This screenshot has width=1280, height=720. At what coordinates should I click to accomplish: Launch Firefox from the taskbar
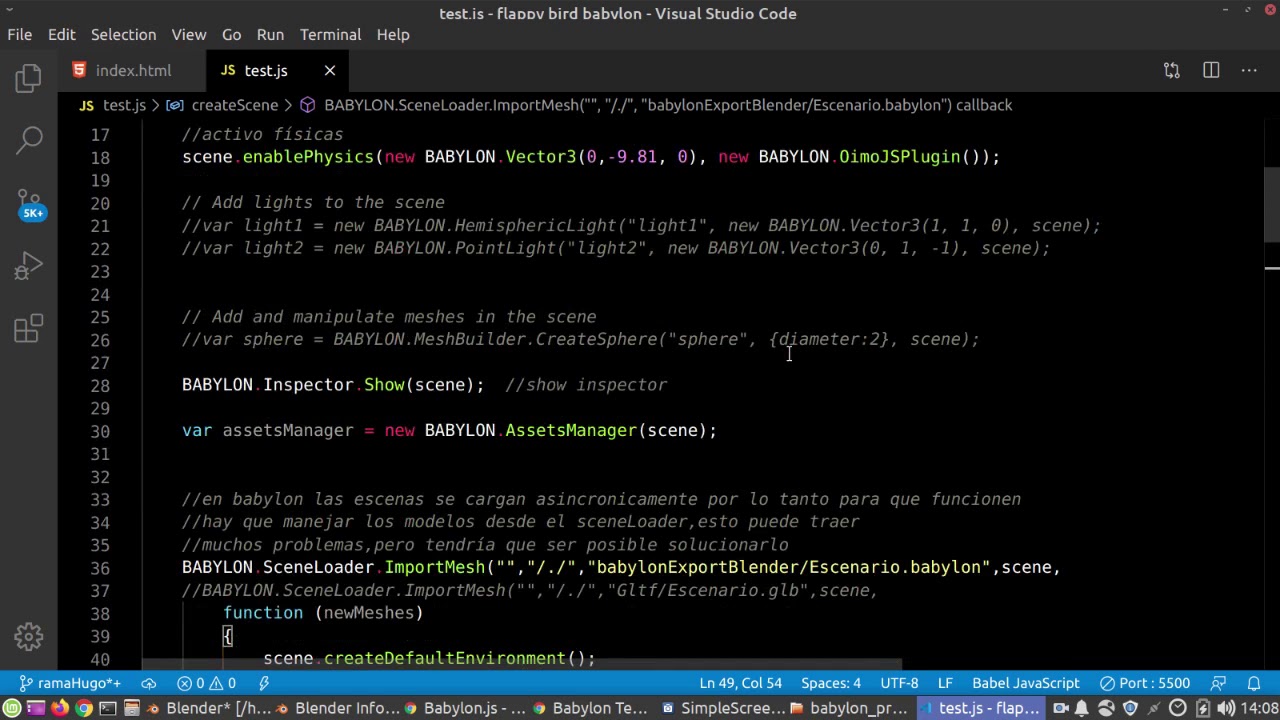click(x=60, y=709)
